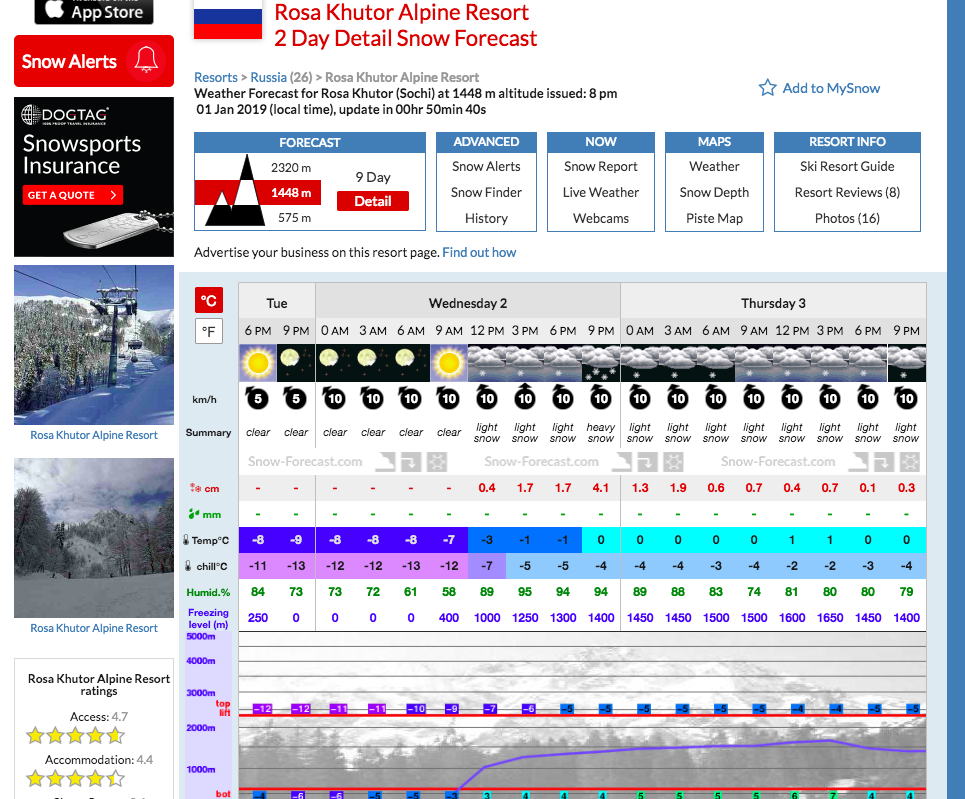The height and width of the screenshot is (799, 965).
Task: Click the humidity value 61
Action: point(410,592)
